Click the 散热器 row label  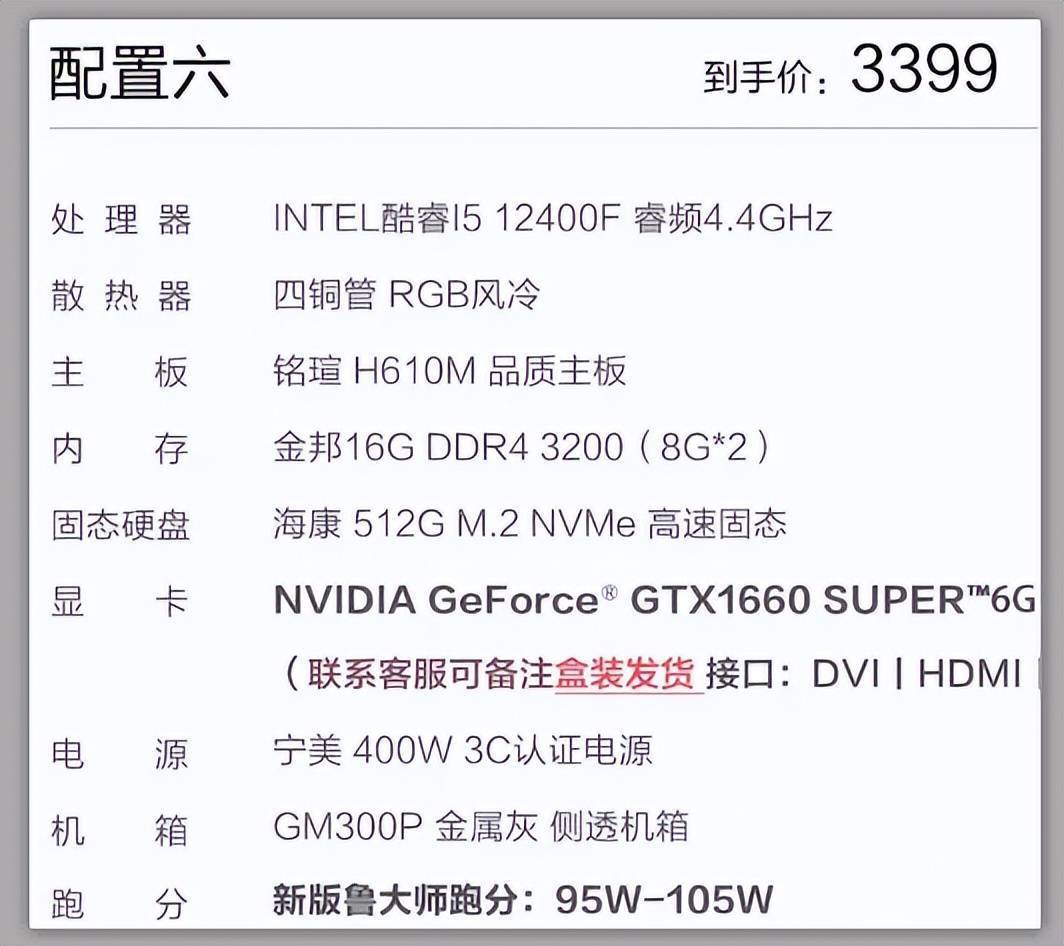[x=121, y=296]
